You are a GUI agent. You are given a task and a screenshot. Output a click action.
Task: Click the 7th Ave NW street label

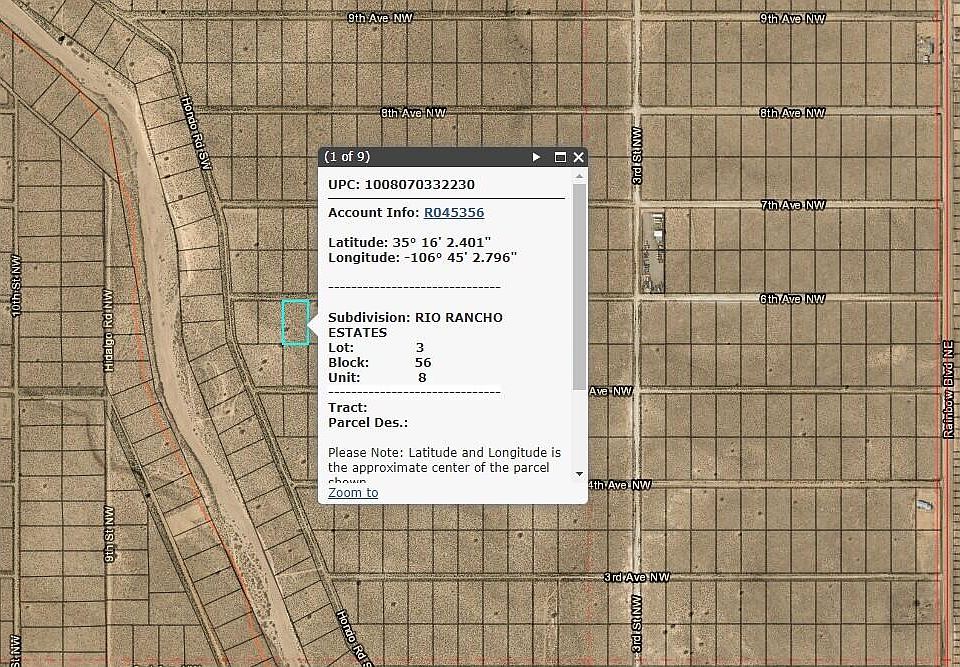coord(793,205)
